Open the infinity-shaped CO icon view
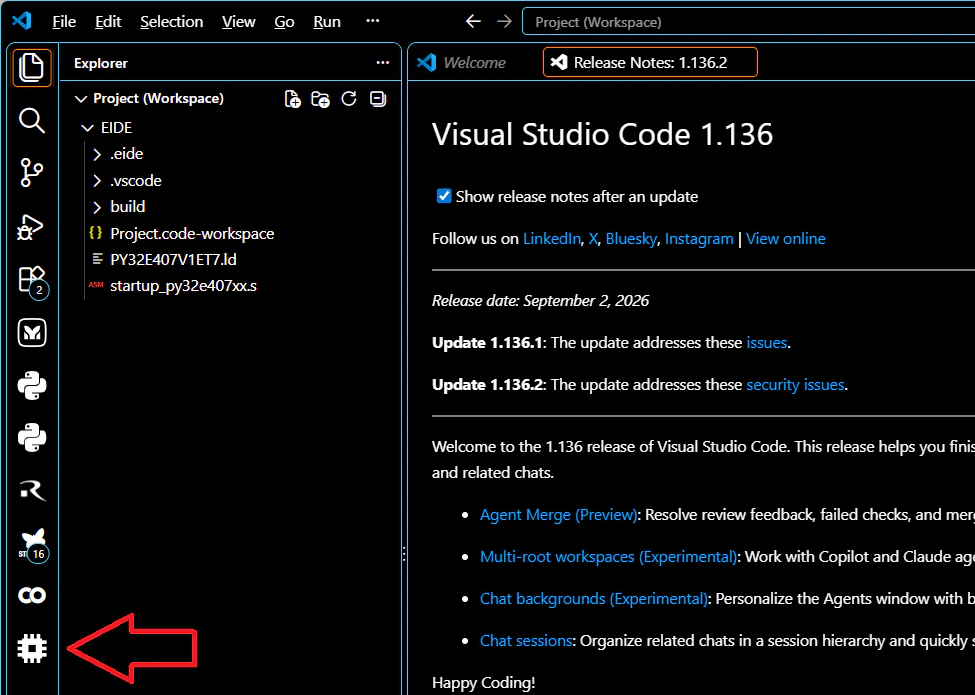975x695 pixels. pyautogui.click(x=32, y=596)
